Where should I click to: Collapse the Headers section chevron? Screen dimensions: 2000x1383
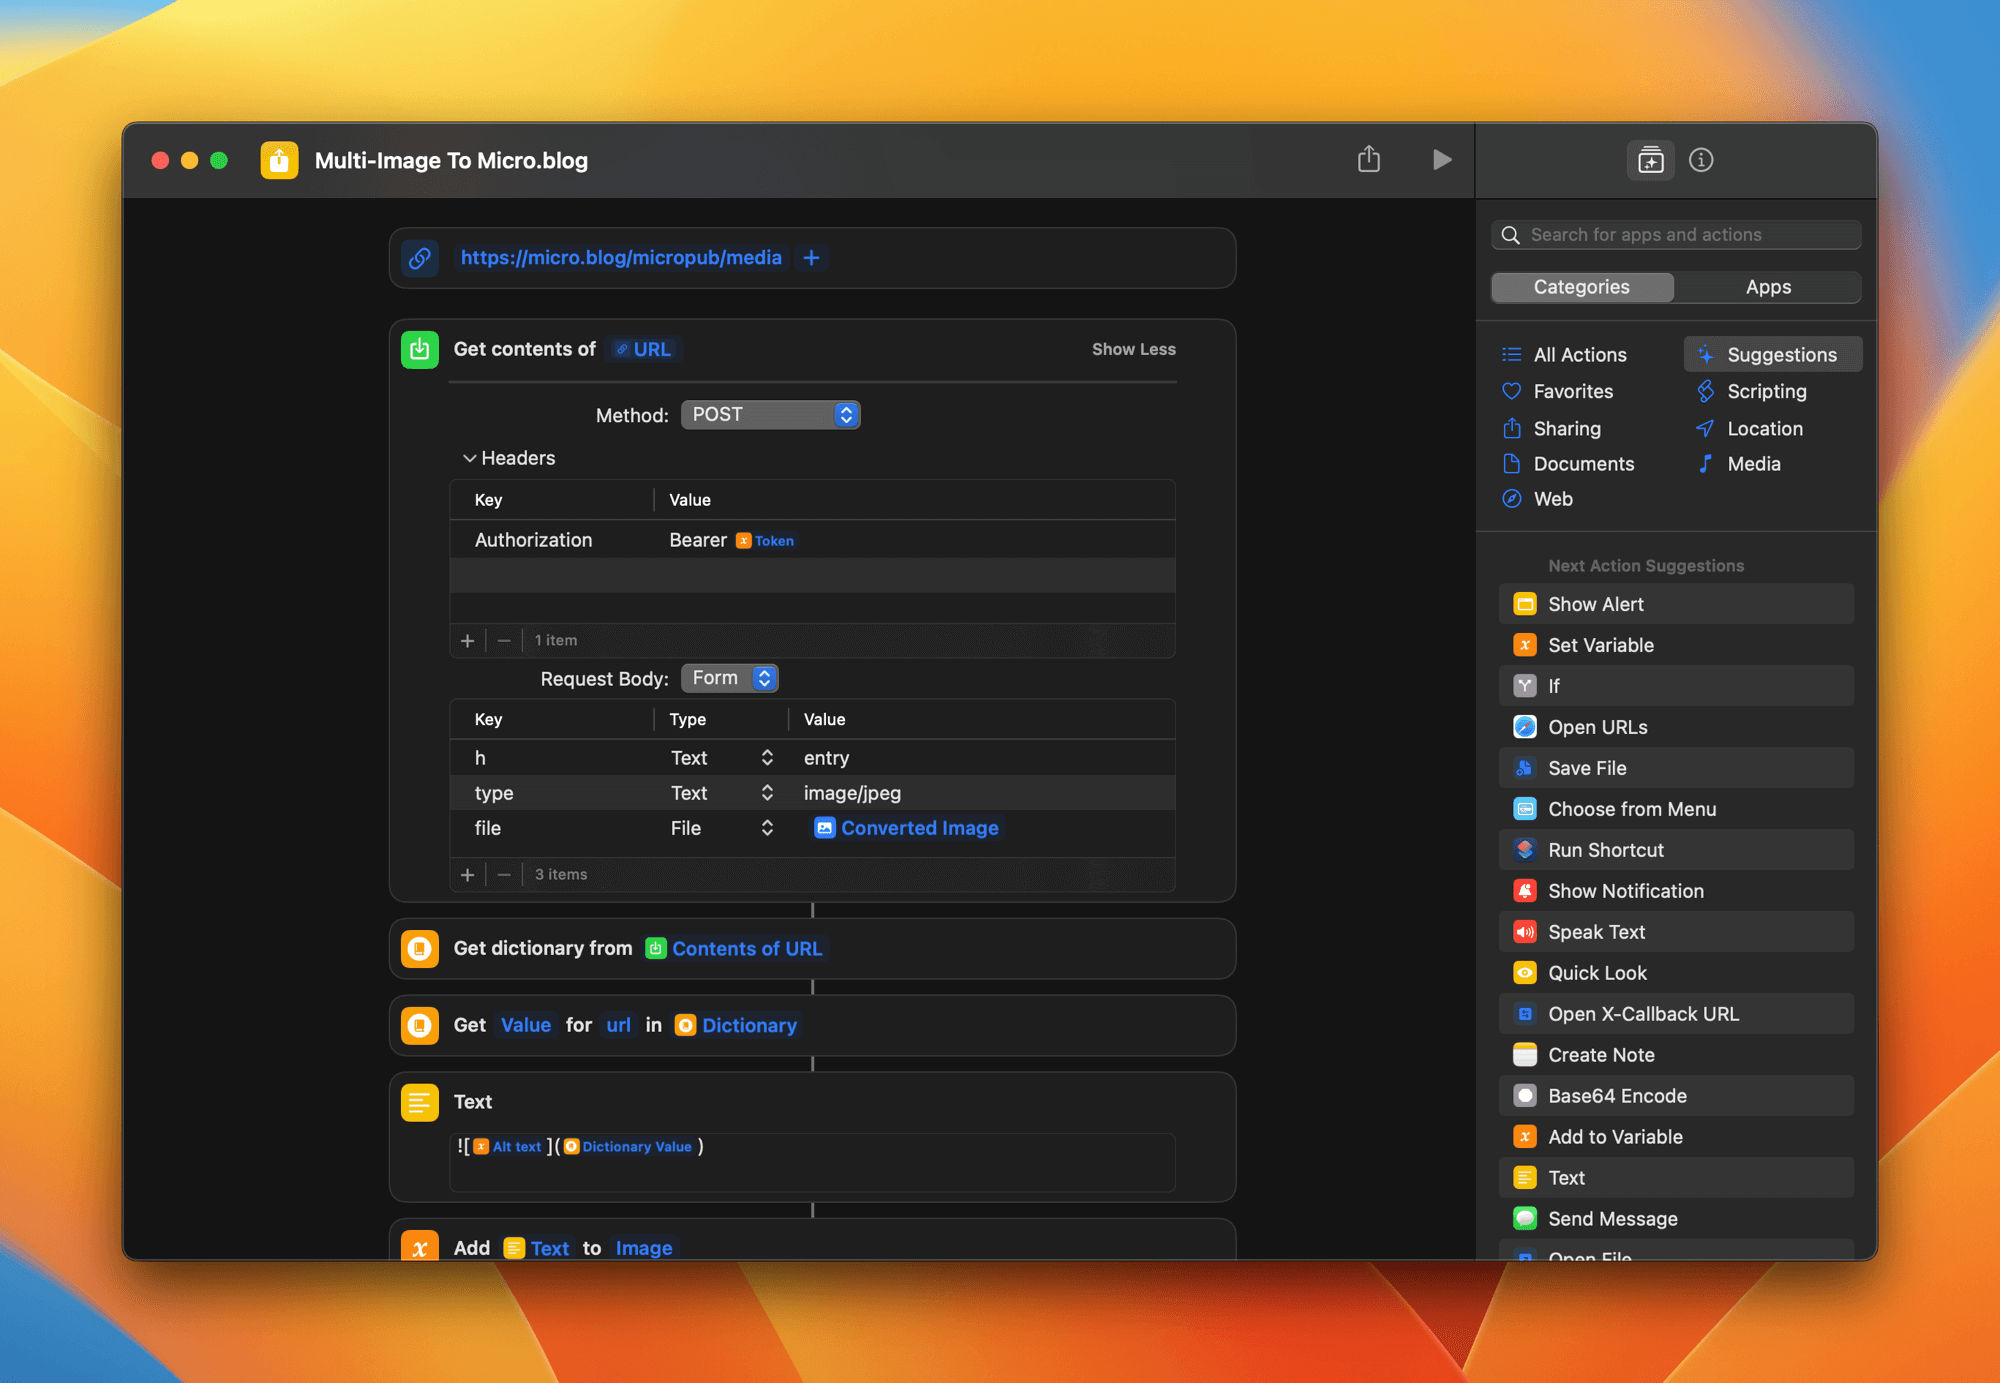click(469, 458)
